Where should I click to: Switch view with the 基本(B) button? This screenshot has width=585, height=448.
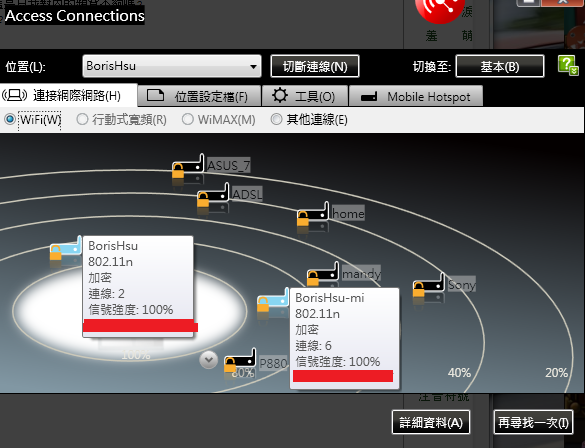pyautogui.click(x=500, y=66)
